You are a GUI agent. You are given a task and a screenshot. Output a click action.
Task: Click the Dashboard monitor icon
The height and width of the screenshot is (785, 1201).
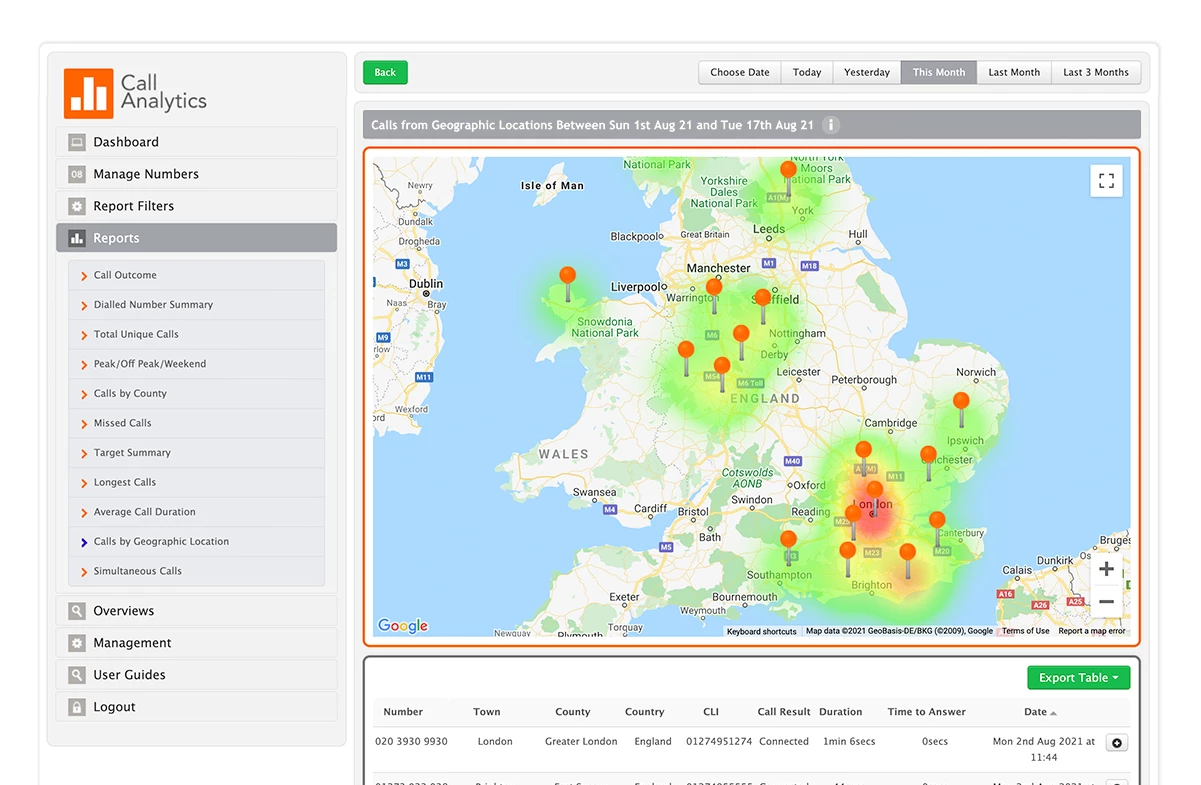77,141
